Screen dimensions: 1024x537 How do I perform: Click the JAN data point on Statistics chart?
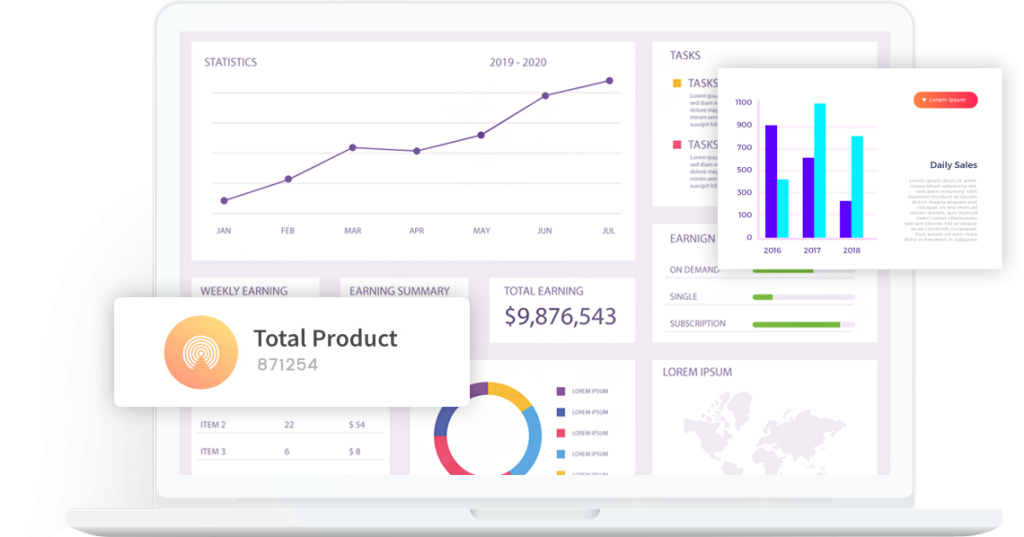click(x=224, y=201)
